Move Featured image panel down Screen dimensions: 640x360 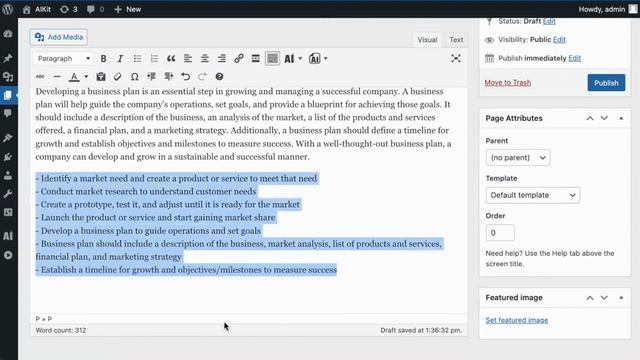coord(604,298)
